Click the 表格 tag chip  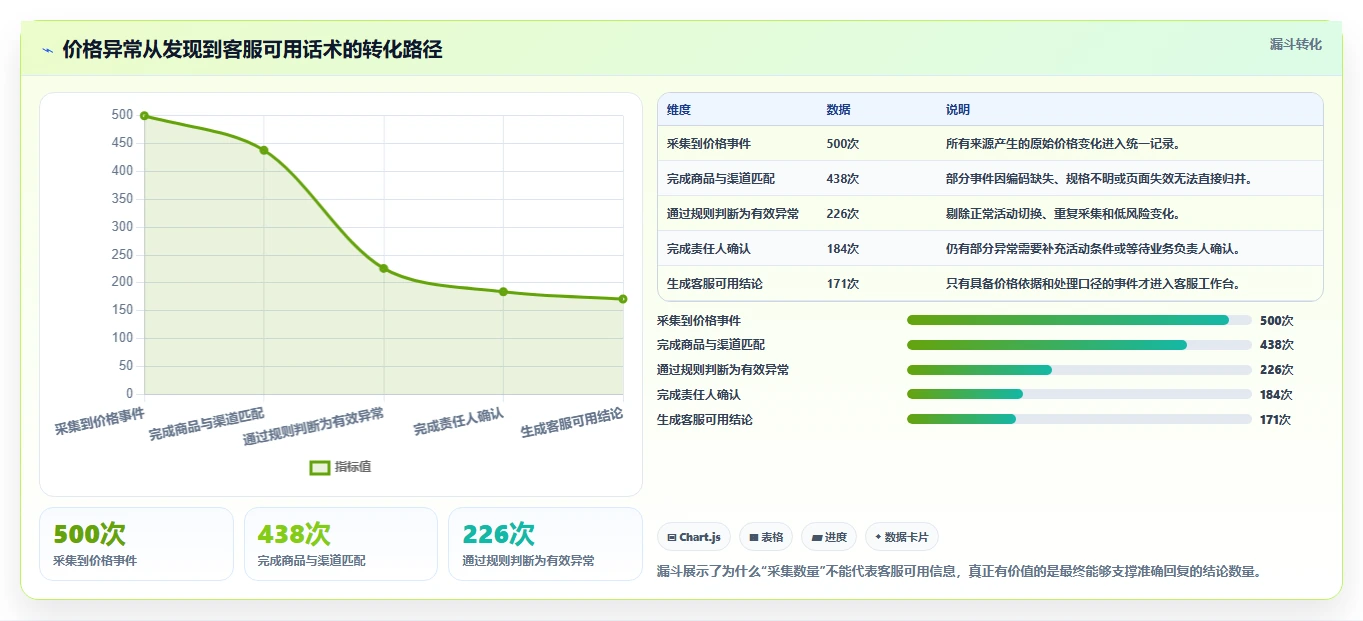point(766,537)
